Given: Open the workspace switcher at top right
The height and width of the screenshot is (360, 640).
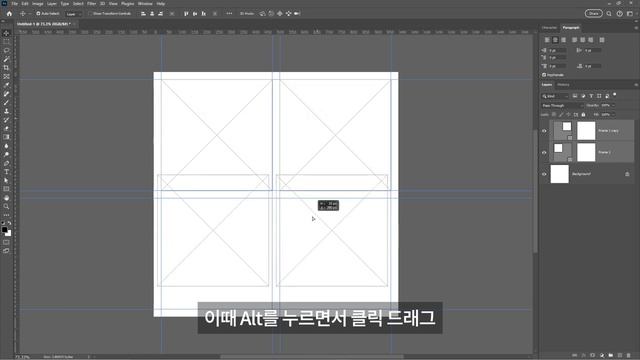Looking at the screenshot, I should [630, 13].
